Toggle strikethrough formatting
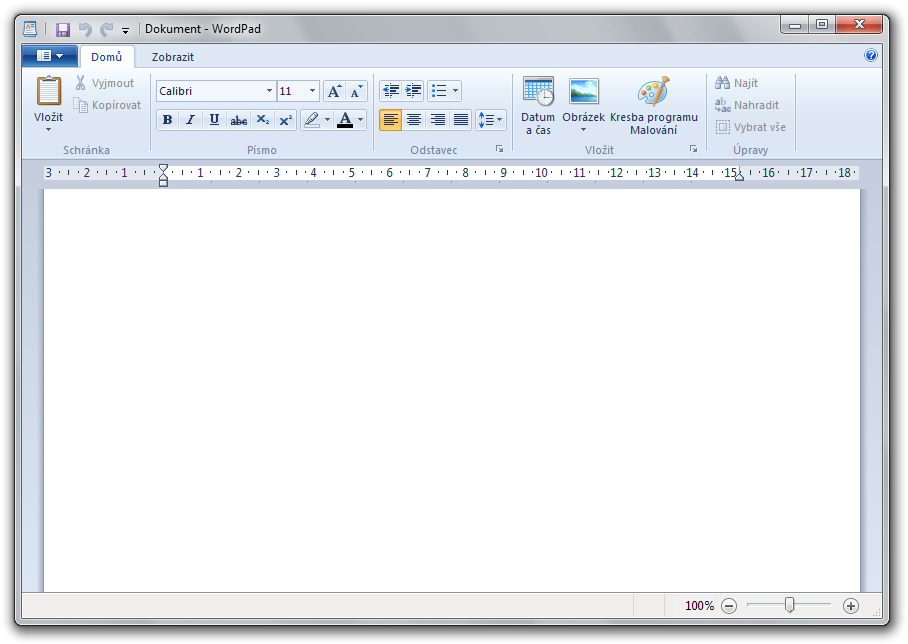908x644 pixels. (239, 120)
